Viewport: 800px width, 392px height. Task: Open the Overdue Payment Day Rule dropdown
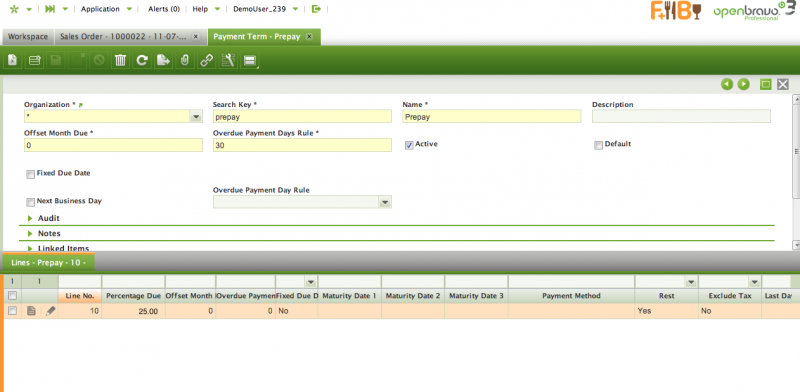coord(385,203)
